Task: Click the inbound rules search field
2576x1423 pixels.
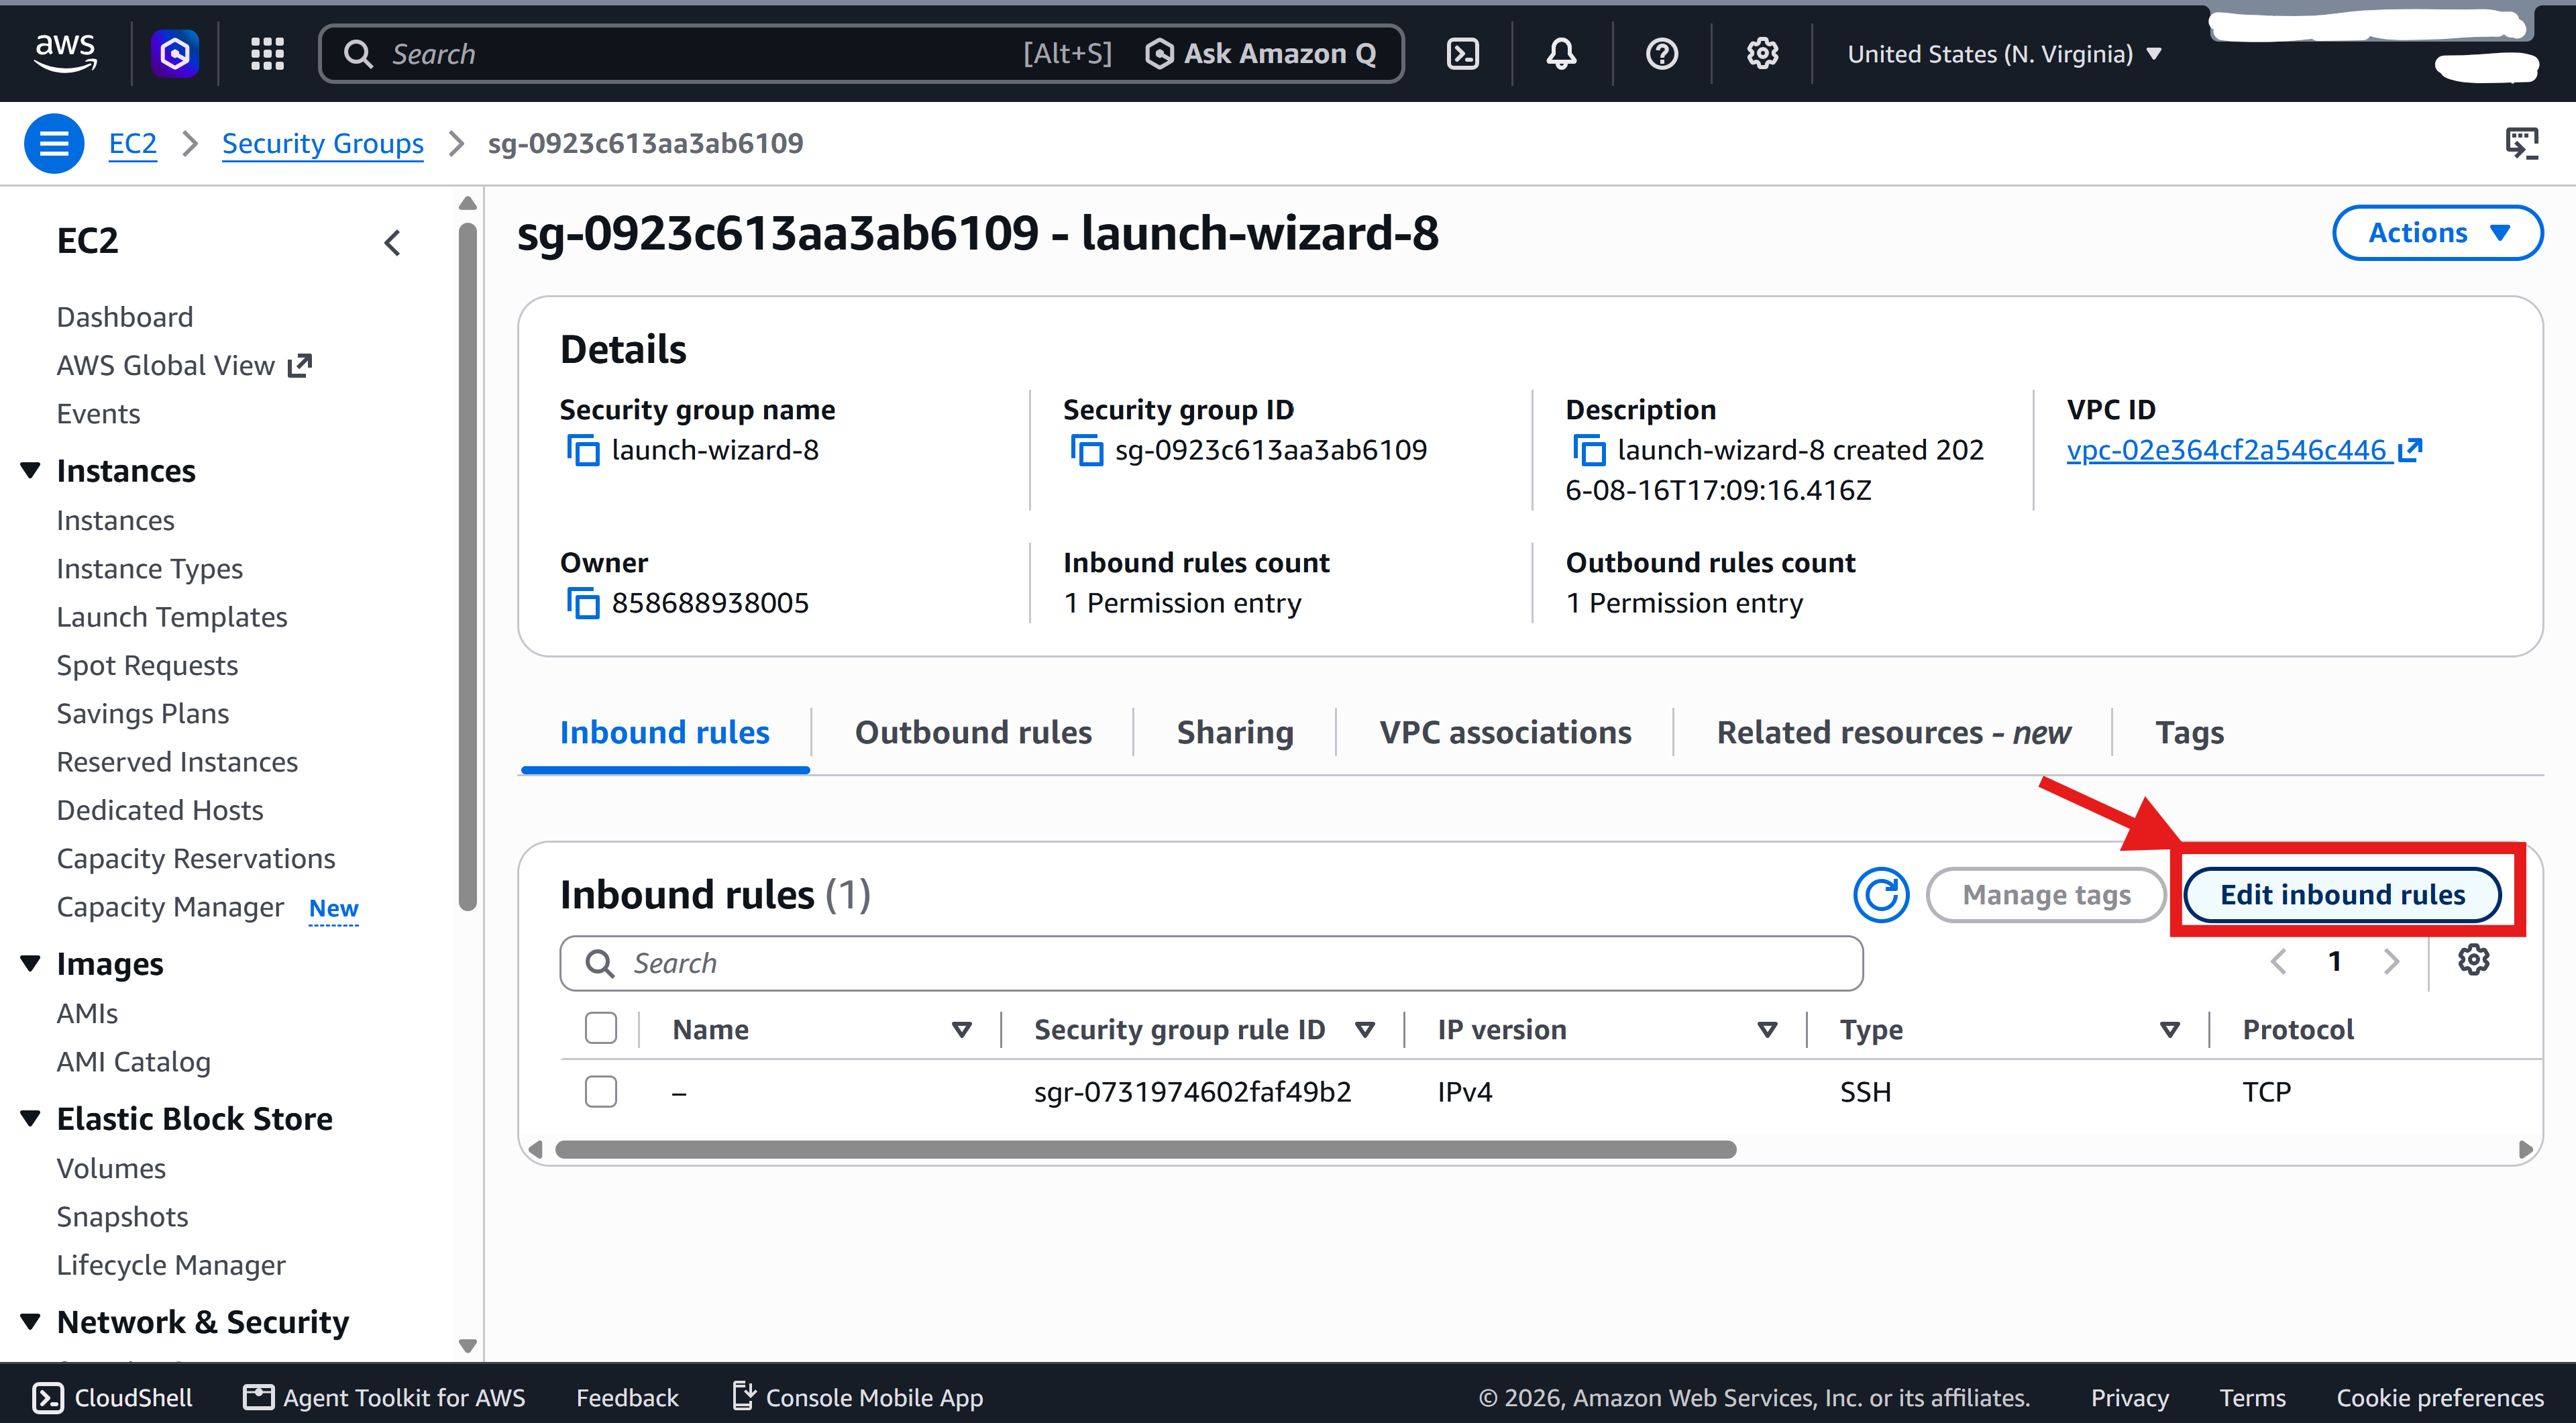Action: tap(1211, 963)
